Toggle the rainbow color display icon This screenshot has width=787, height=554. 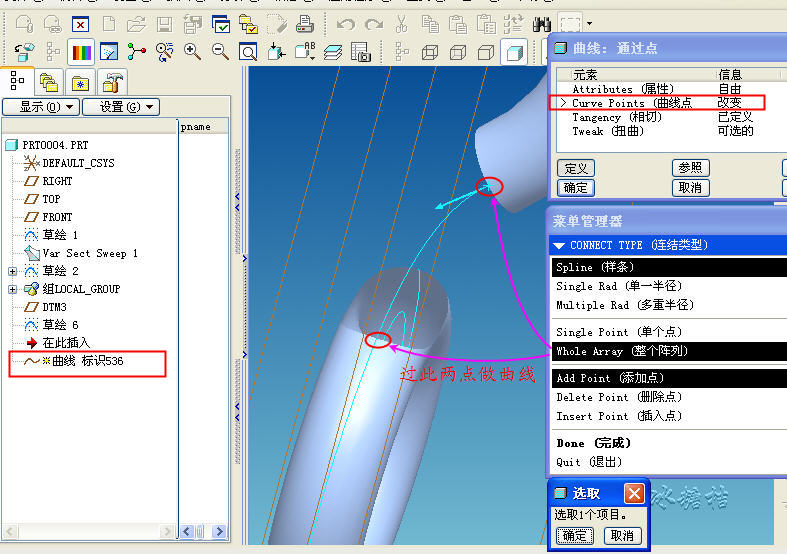point(81,52)
